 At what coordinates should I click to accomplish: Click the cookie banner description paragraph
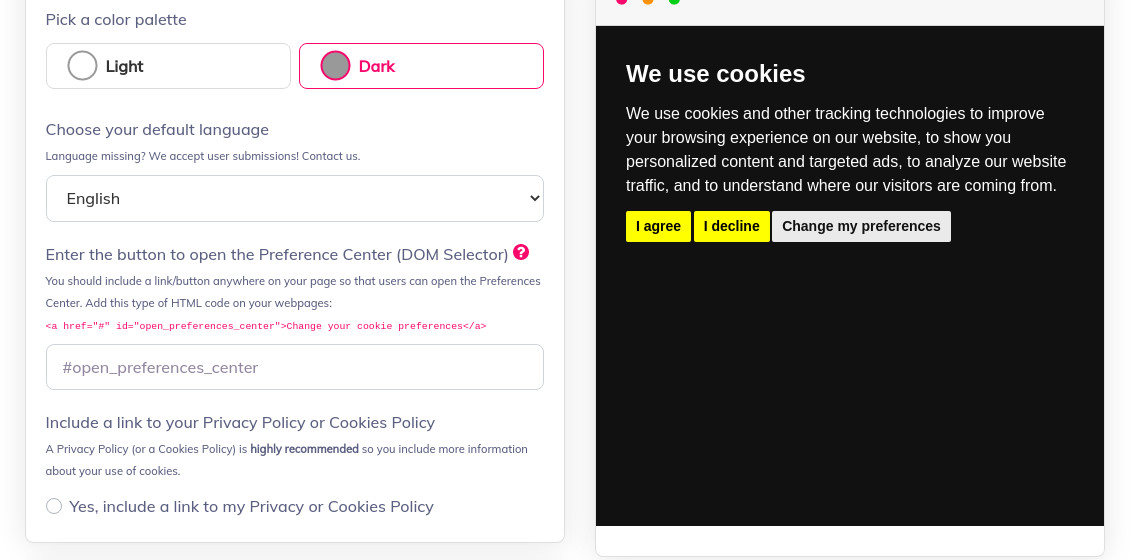[x=845, y=149]
